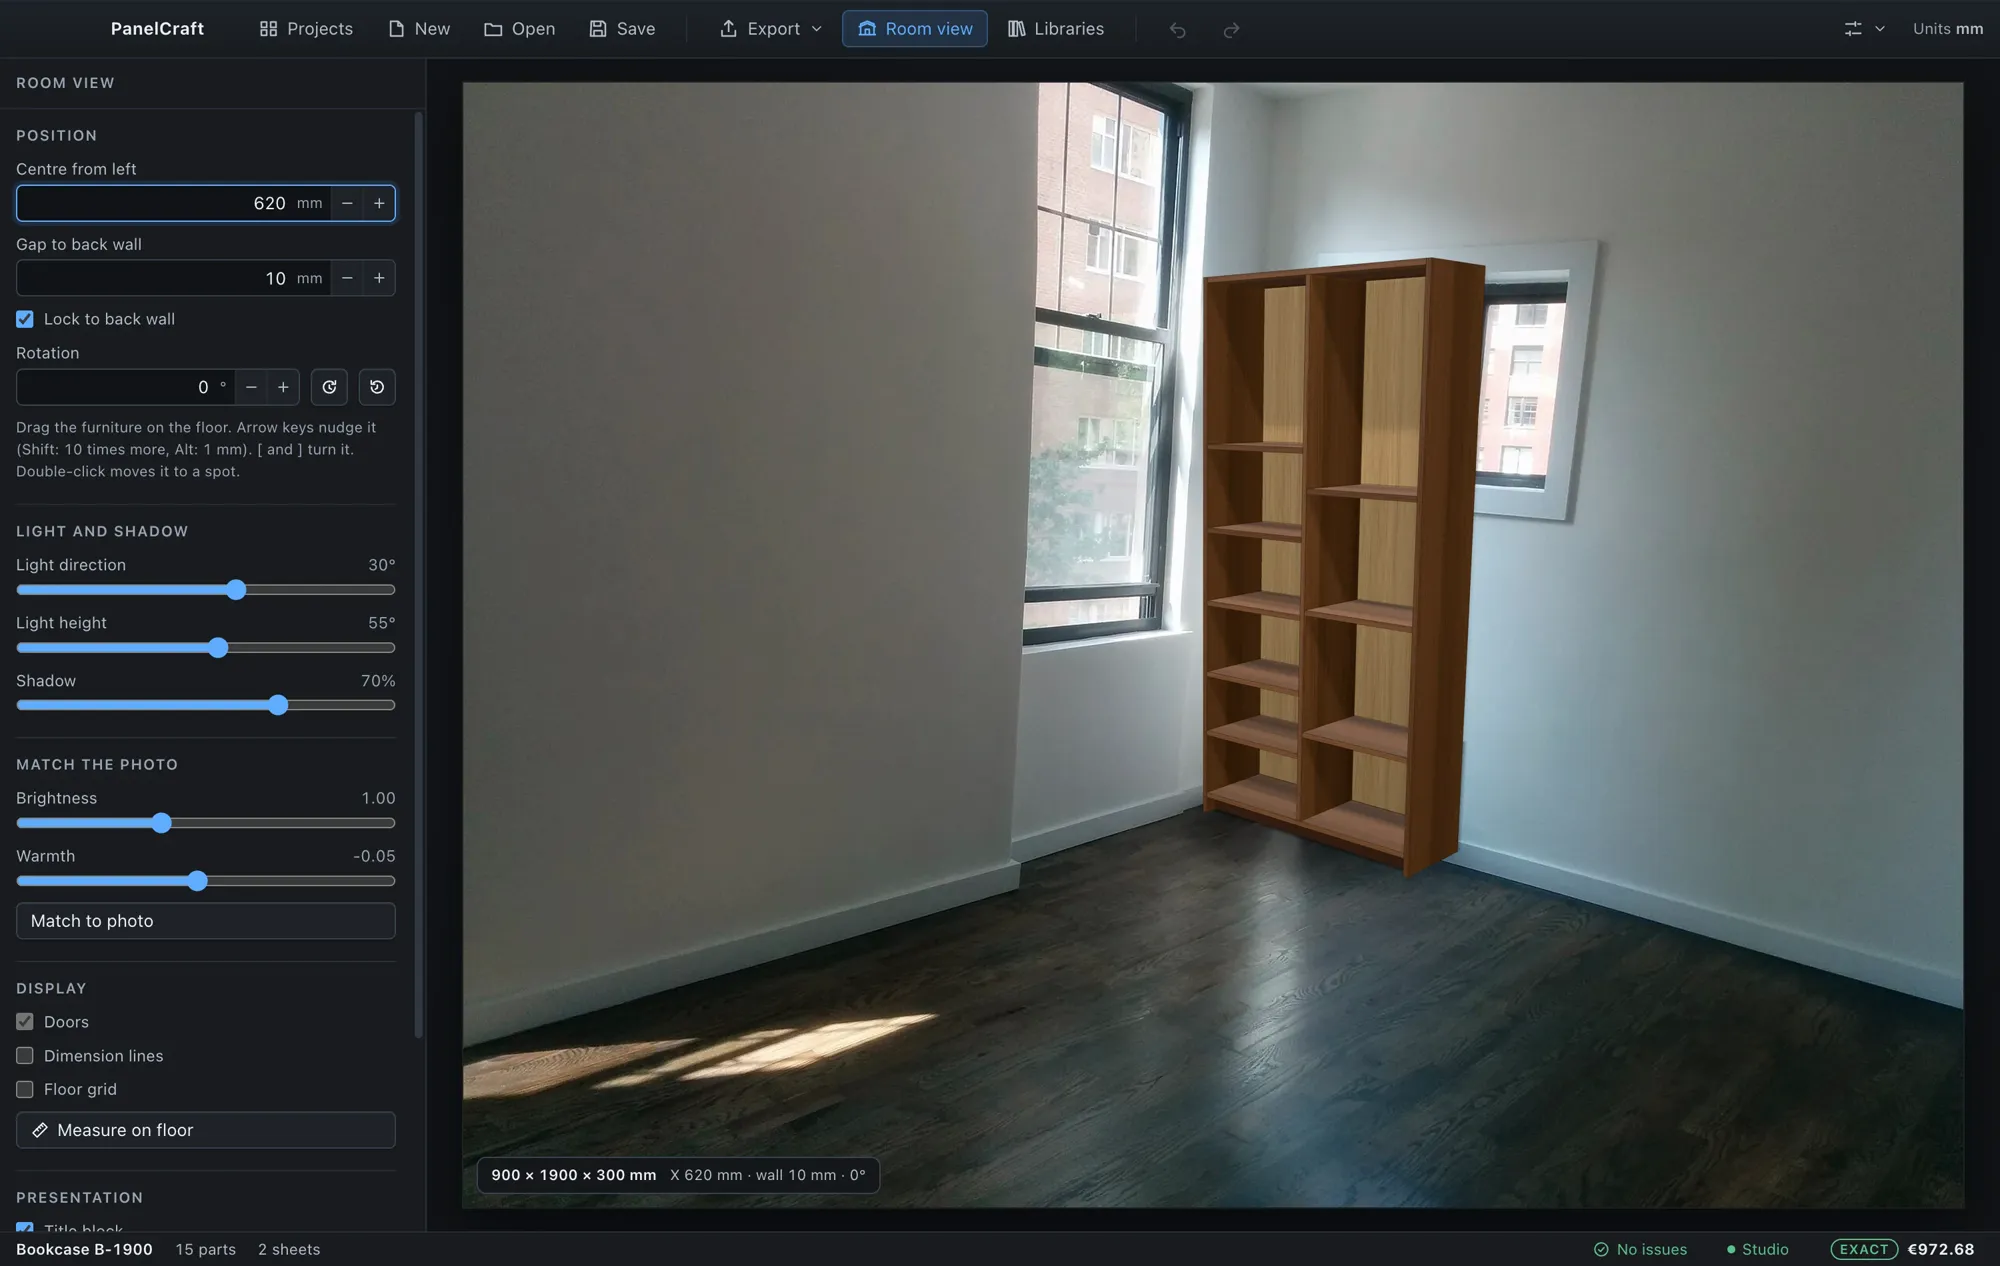The image size is (2000, 1266).
Task: Rotate furniture clockwise icon
Action: (x=329, y=387)
